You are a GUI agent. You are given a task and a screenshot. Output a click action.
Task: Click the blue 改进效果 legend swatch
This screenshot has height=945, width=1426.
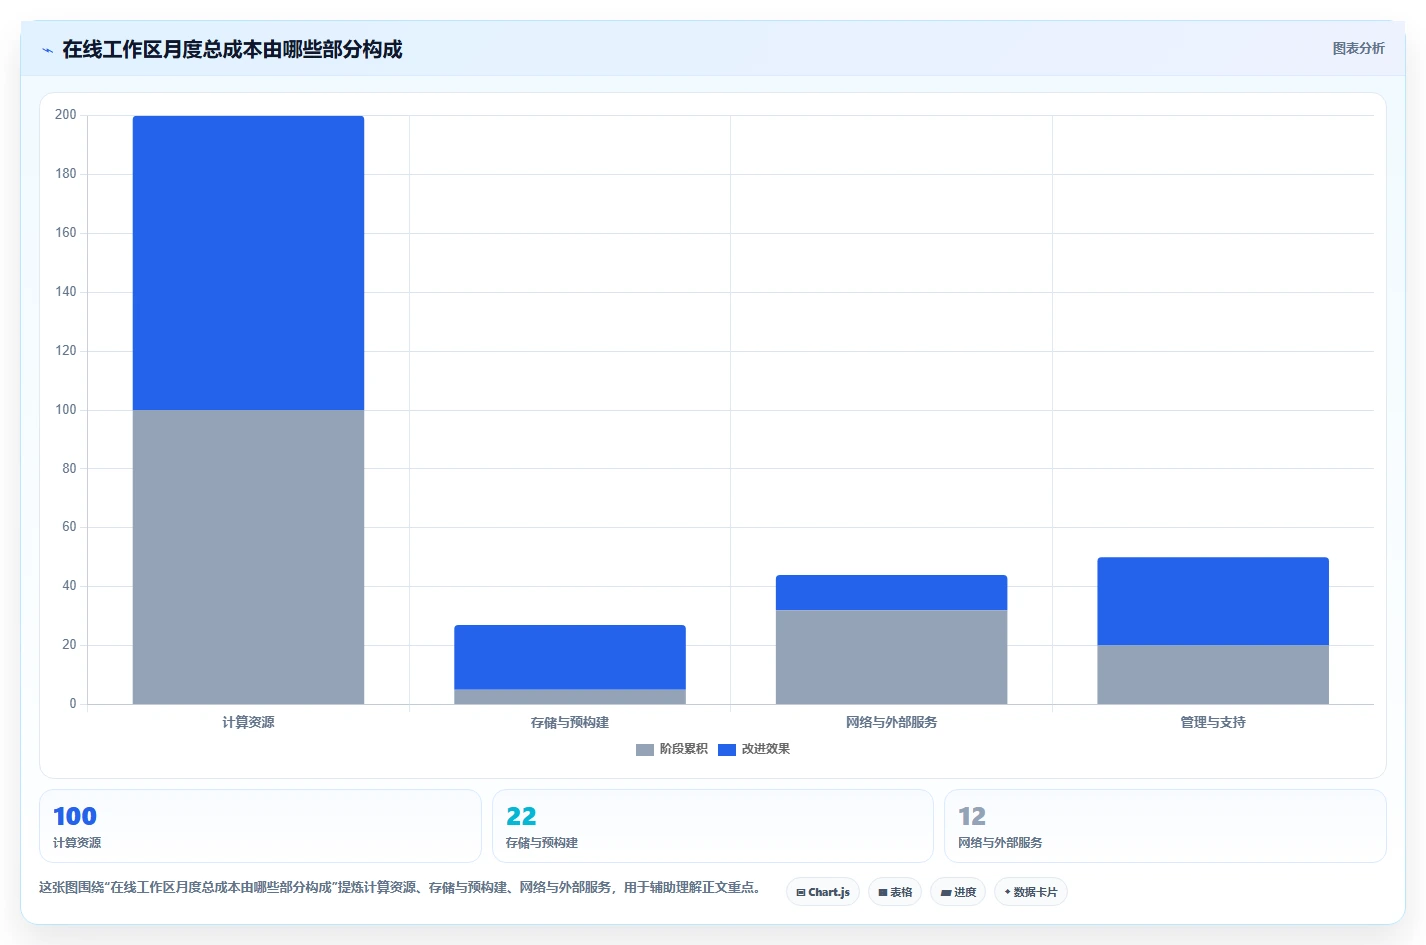727,750
